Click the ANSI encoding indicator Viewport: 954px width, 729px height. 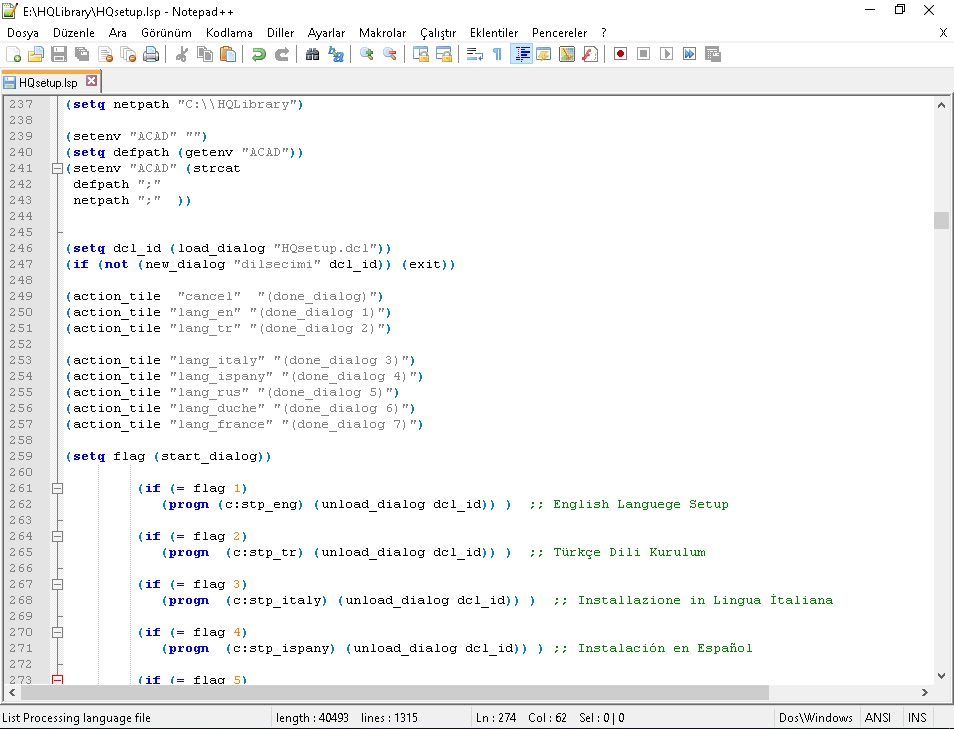tap(877, 717)
